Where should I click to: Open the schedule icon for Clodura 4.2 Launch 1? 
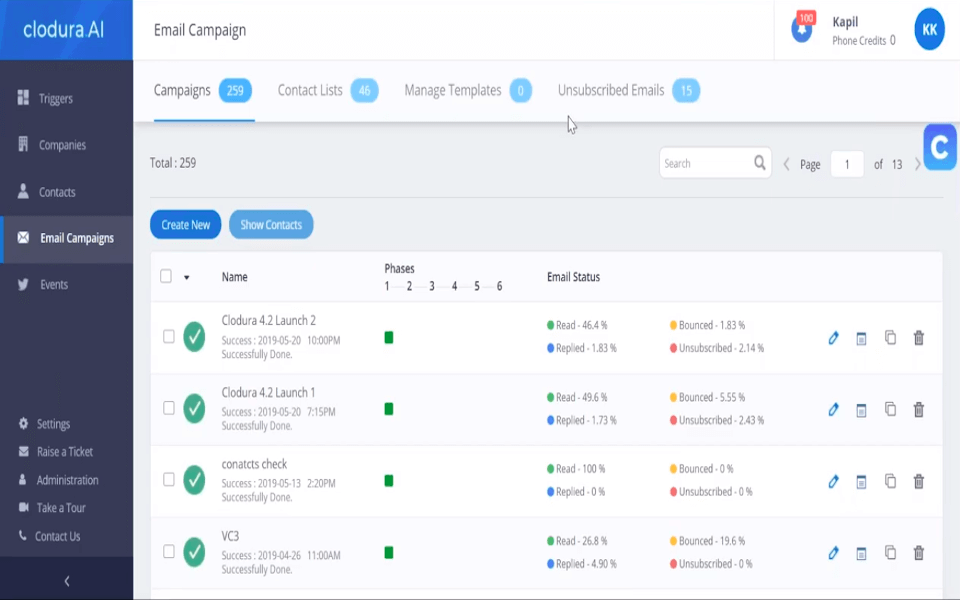pos(861,410)
